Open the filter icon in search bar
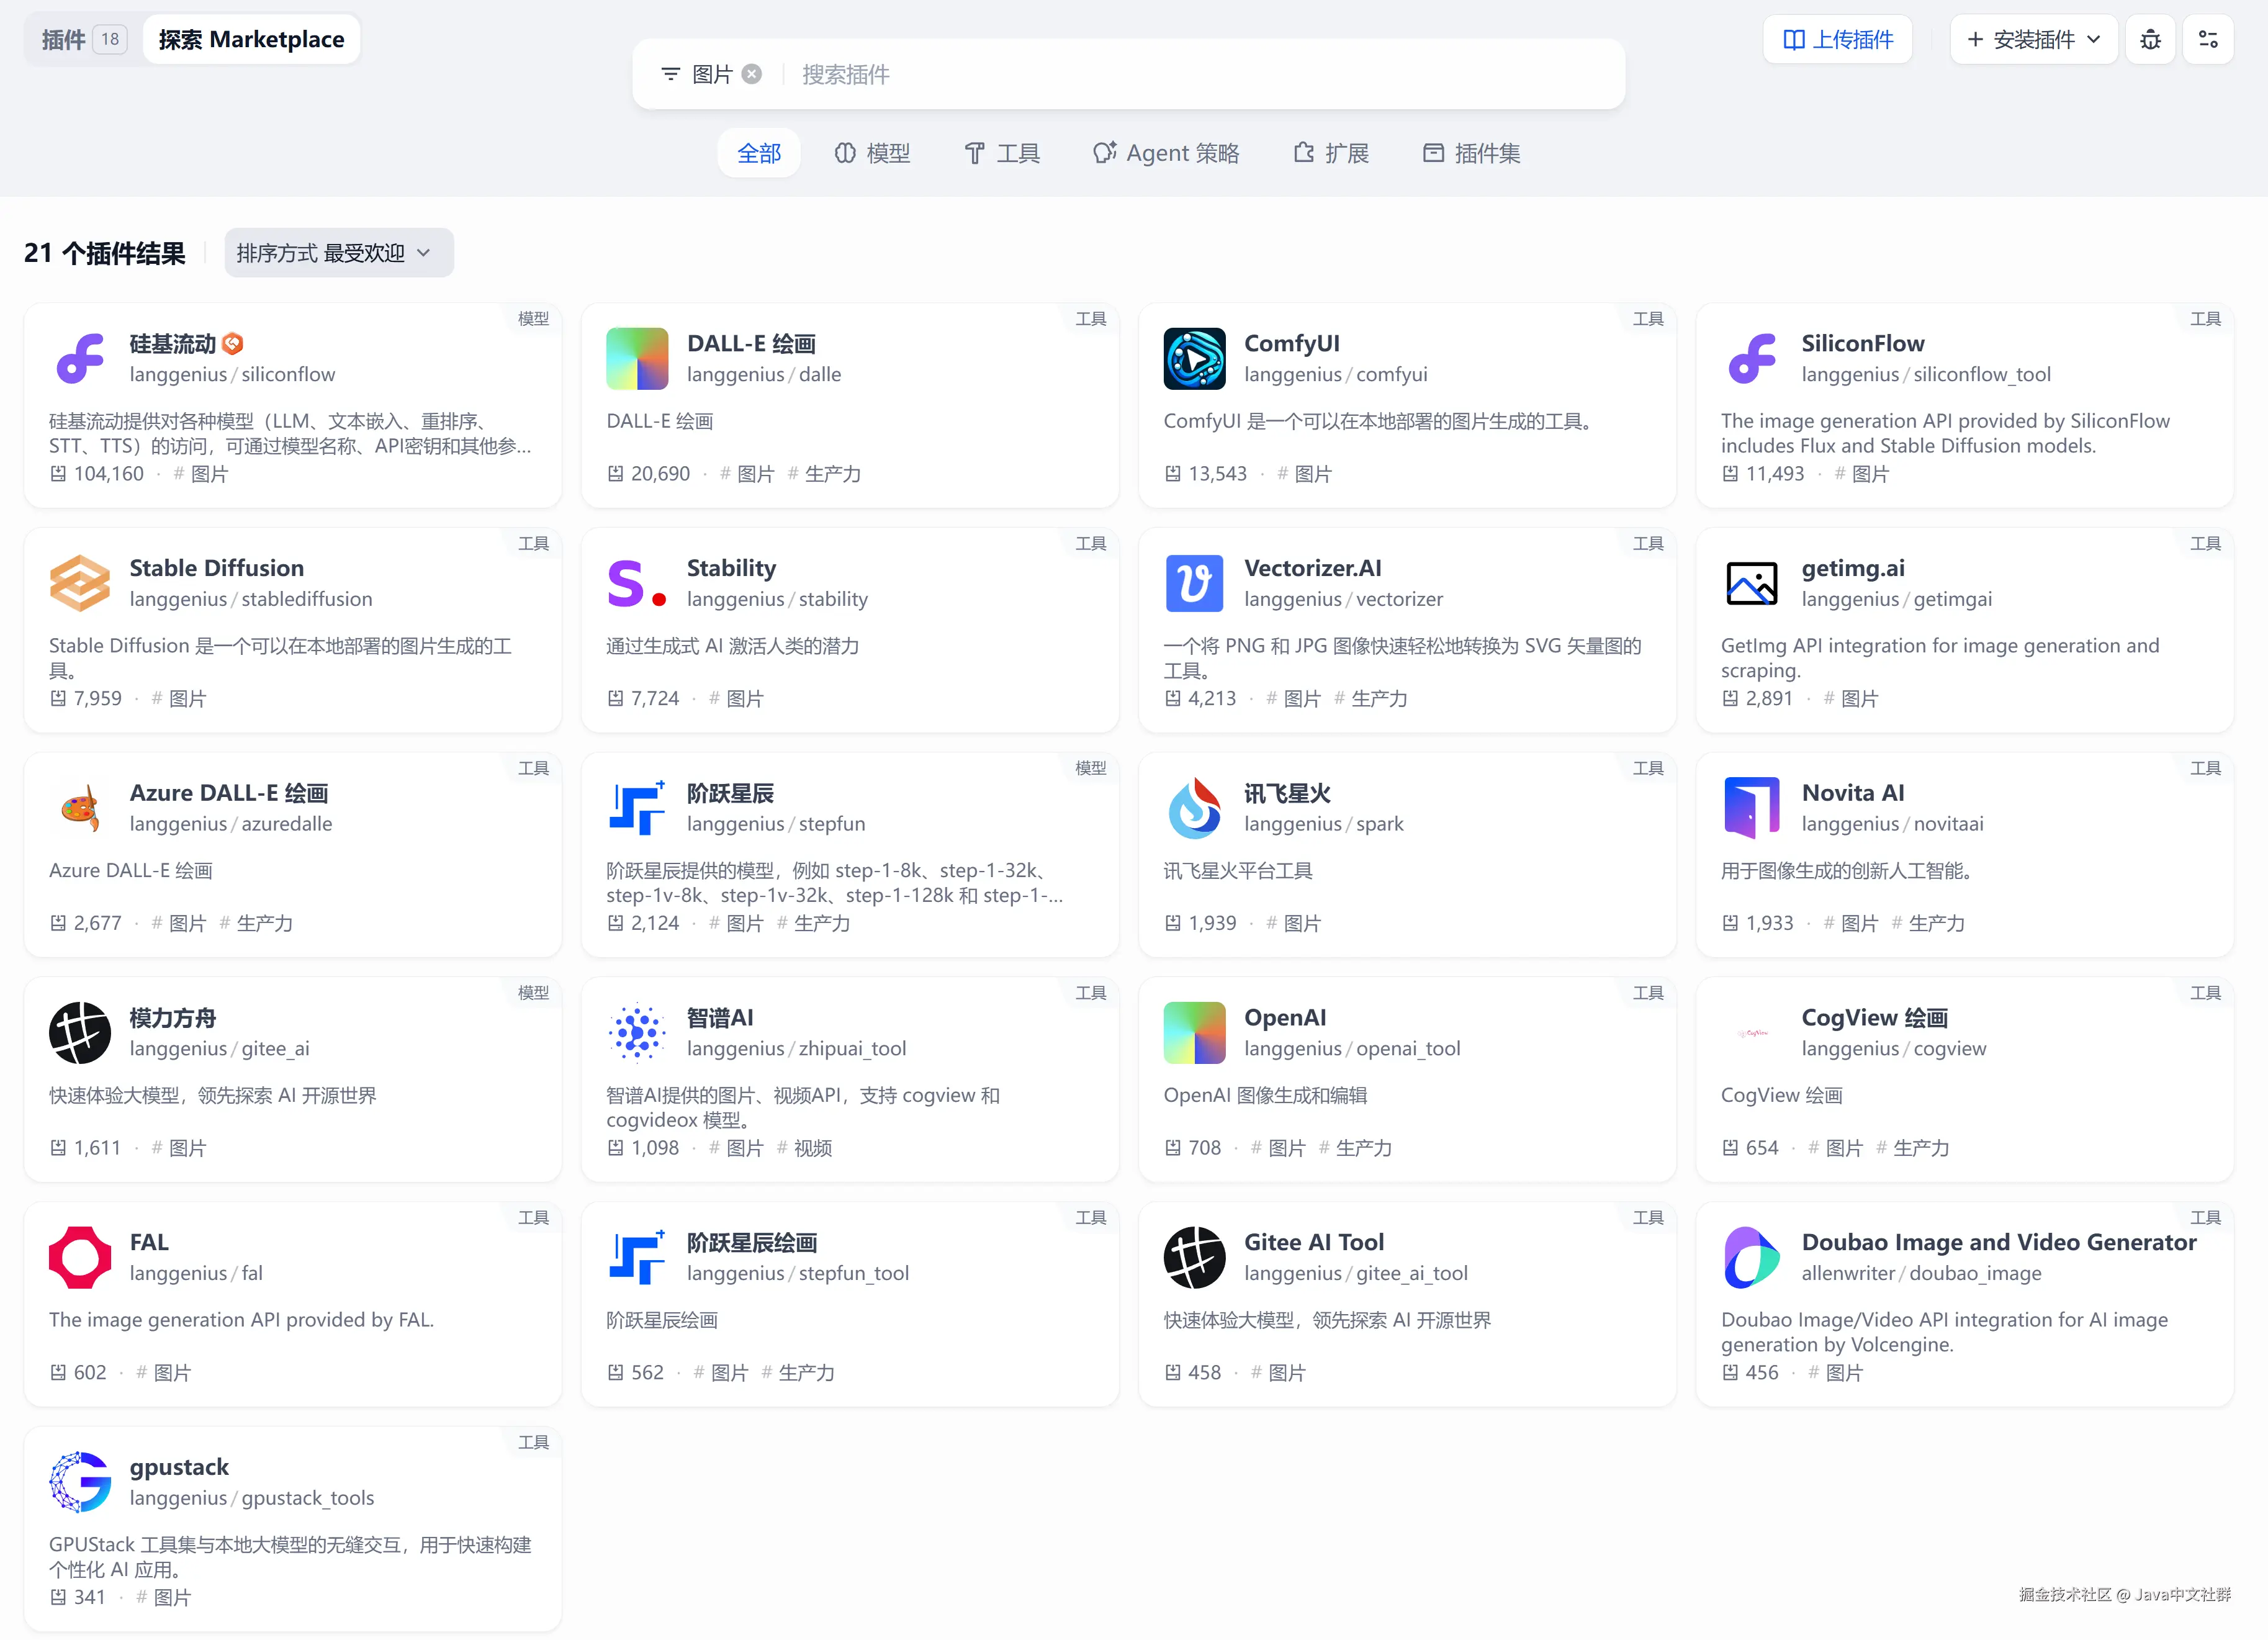This screenshot has height=1640, width=2268. (x=670, y=74)
